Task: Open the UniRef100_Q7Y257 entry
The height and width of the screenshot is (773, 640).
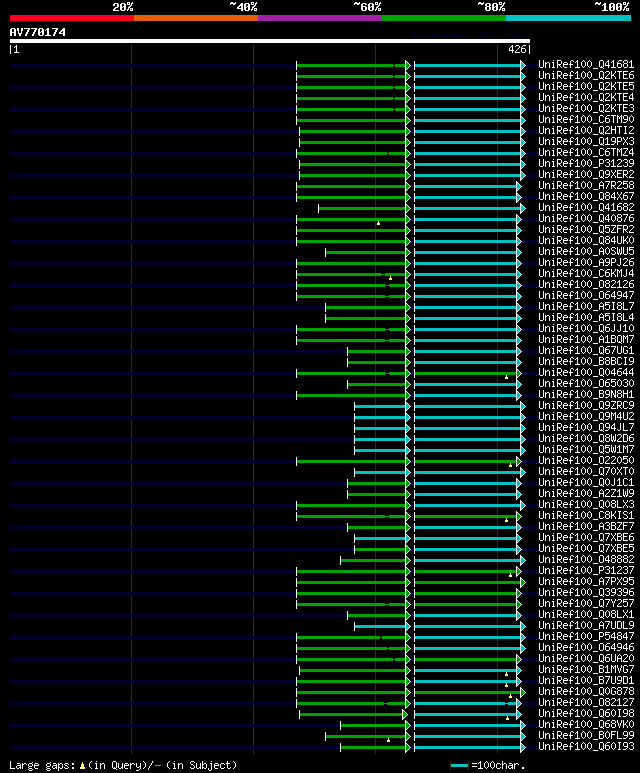Action: click(586, 604)
